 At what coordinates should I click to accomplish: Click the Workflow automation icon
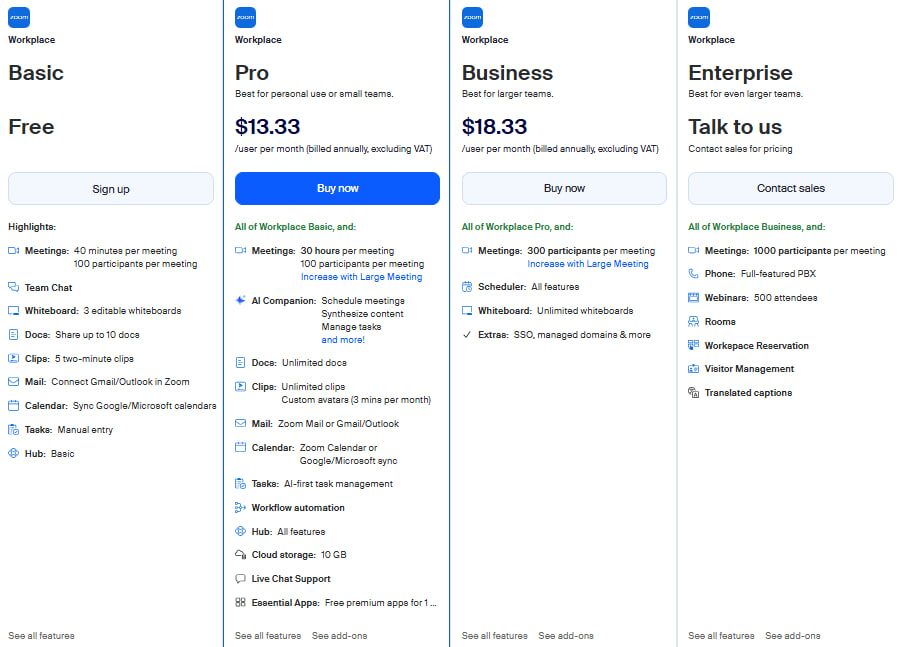pos(240,508)
